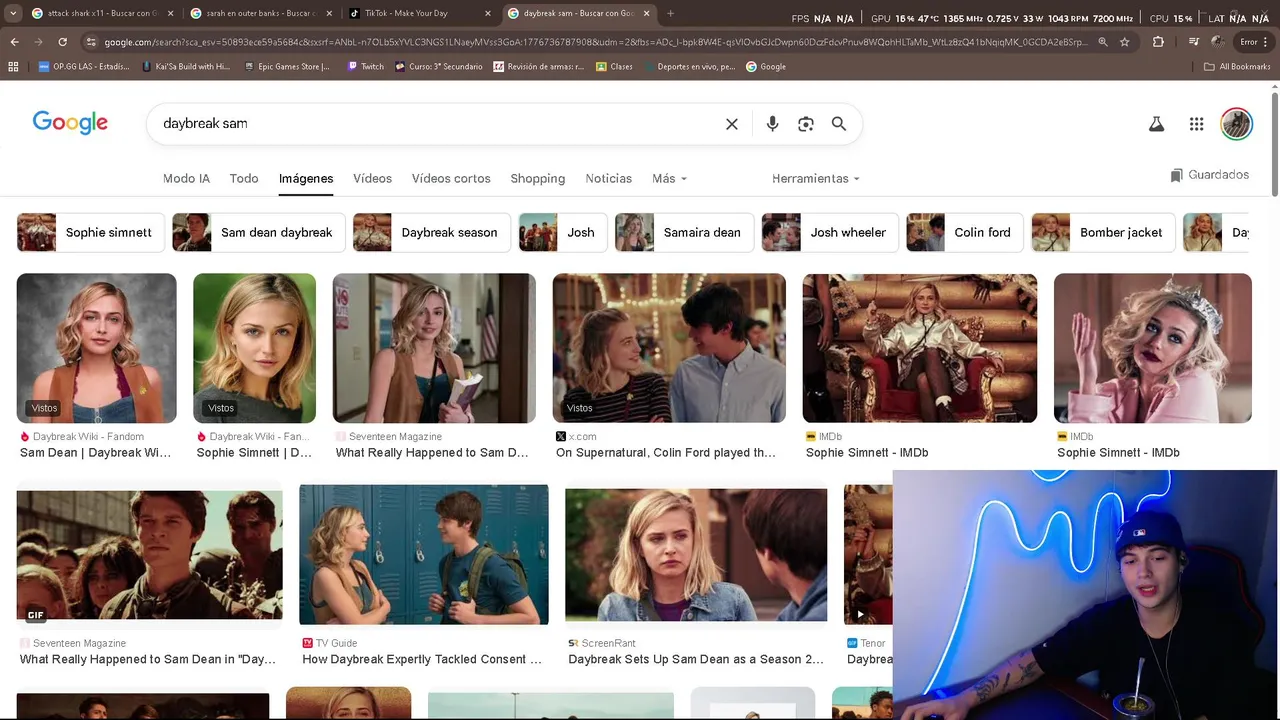Bookmark this page with the star icon
Screen dimensions: 1280x720
click(x=1125, y=42)
